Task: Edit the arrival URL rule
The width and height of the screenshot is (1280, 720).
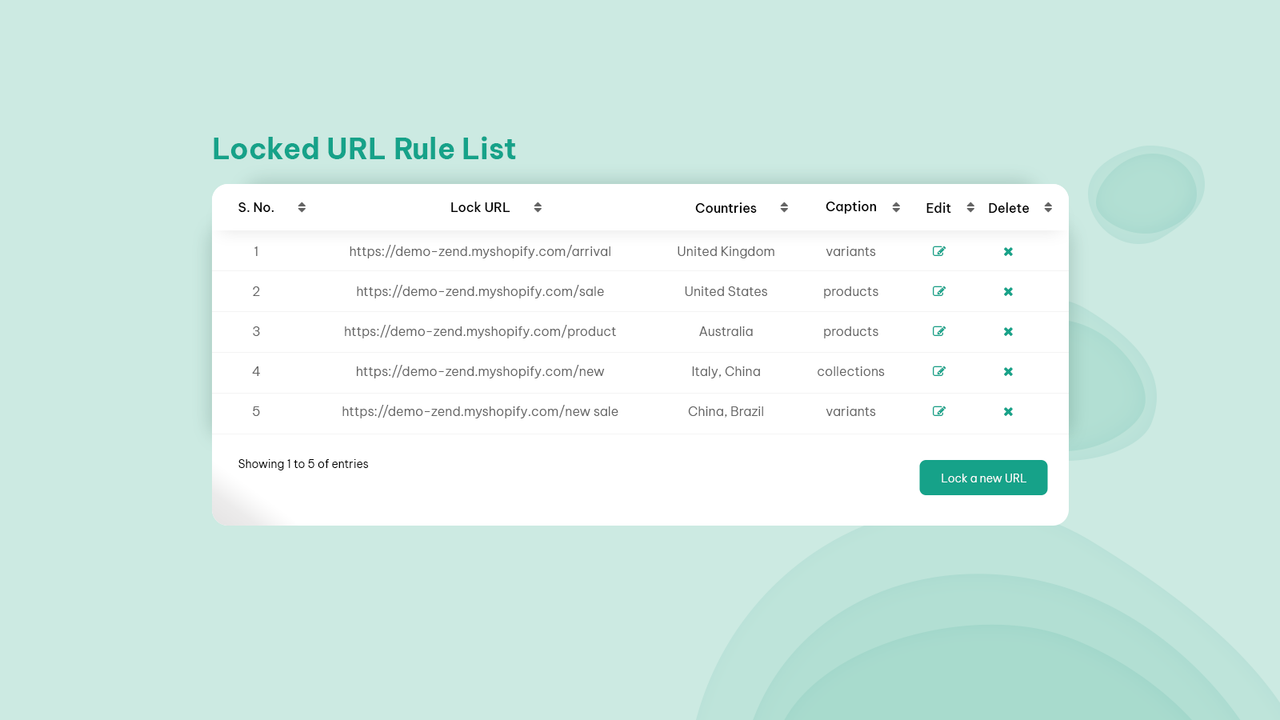Action: [x=939, y=251]
